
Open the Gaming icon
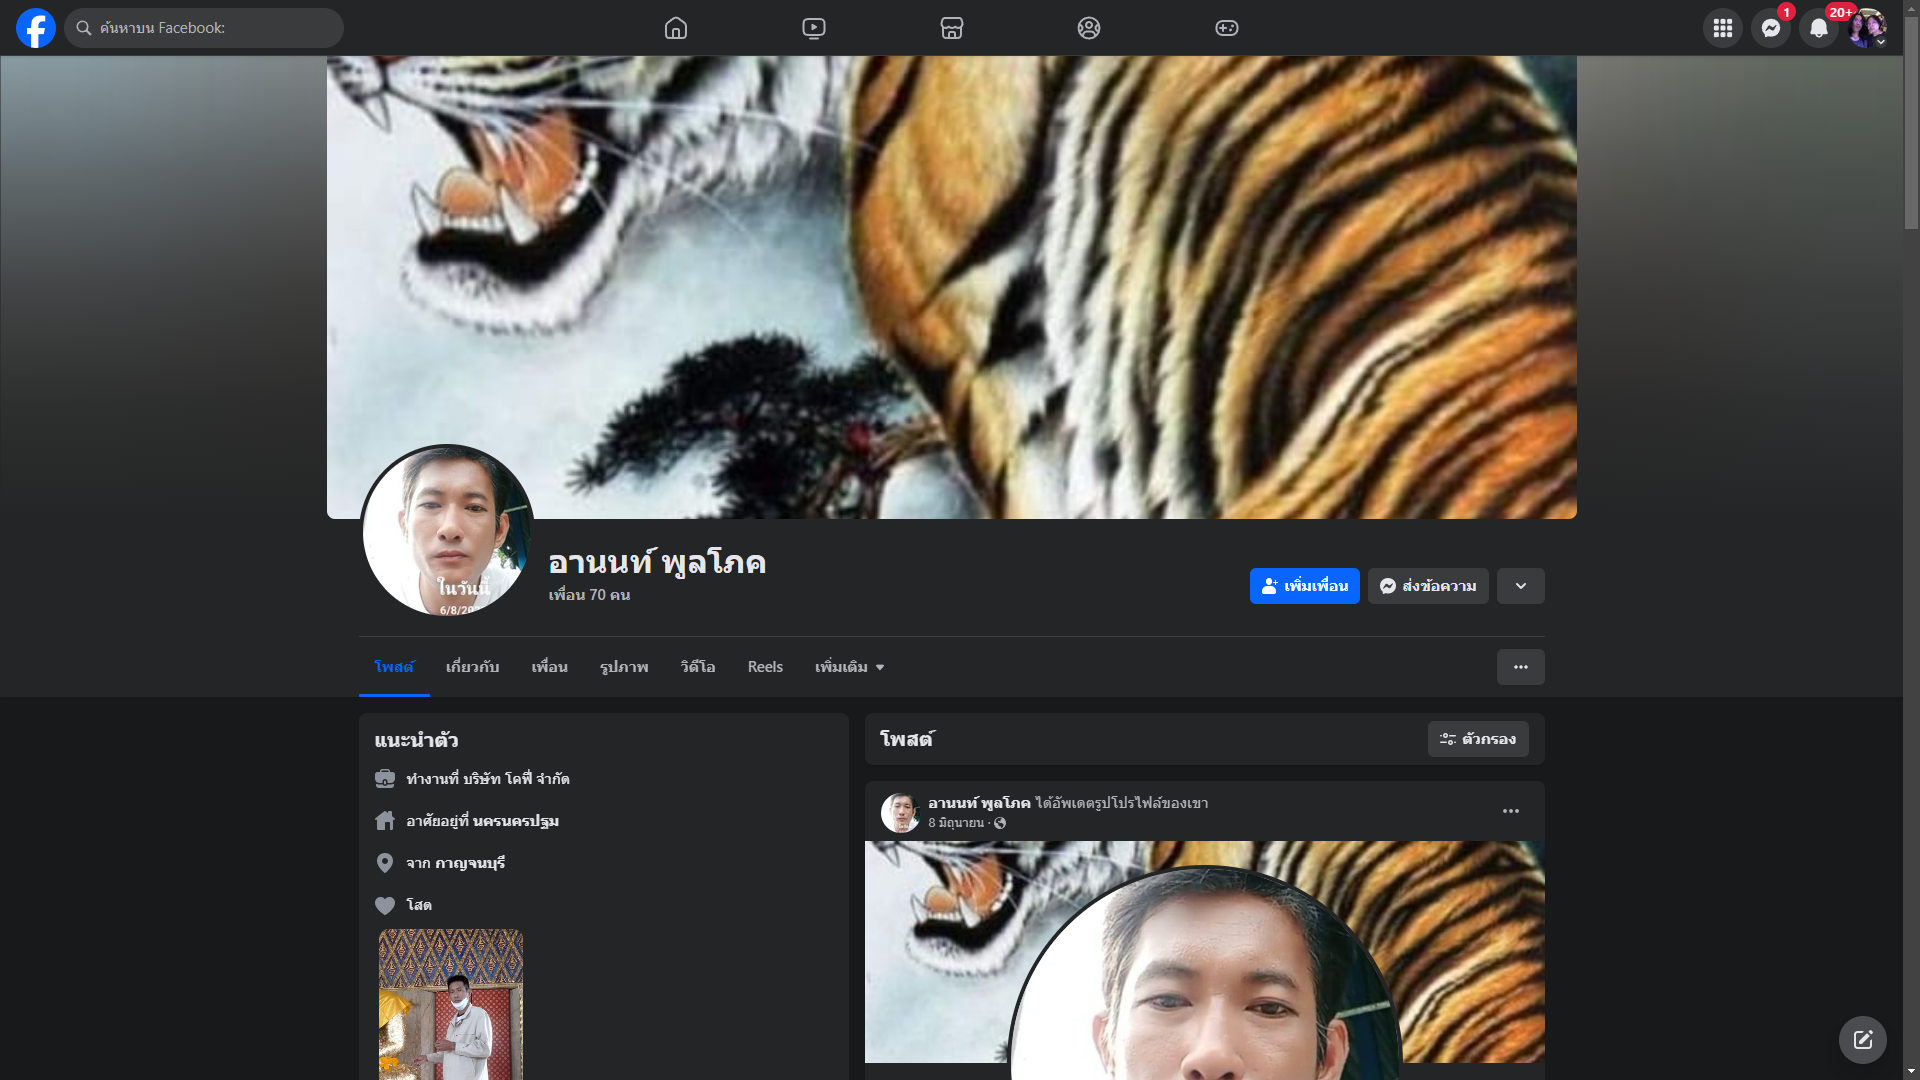tap(1227, 28)
